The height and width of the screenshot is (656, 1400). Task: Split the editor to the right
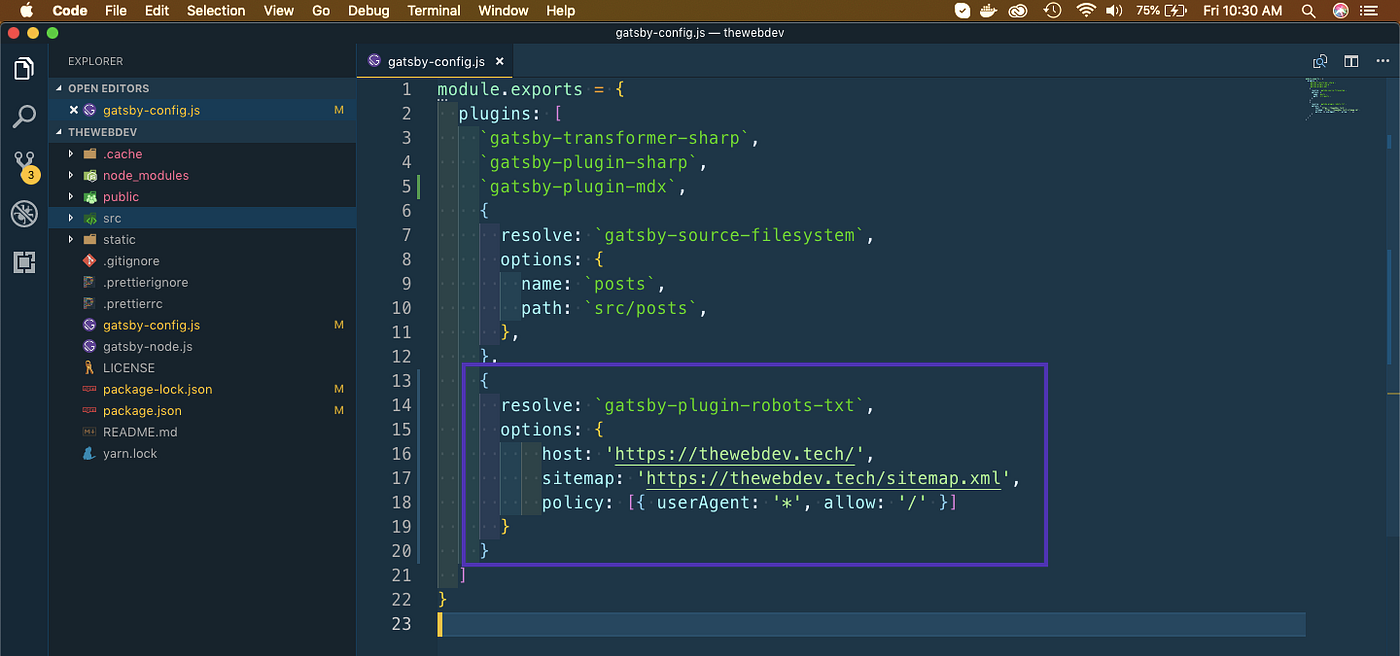(x=1351, y=61)
